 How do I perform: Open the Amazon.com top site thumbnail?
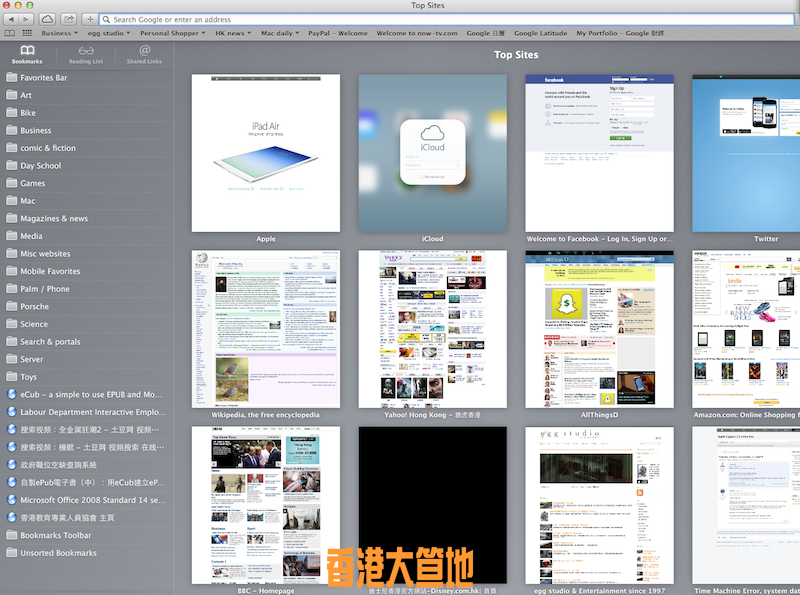[x=746, y=329]
